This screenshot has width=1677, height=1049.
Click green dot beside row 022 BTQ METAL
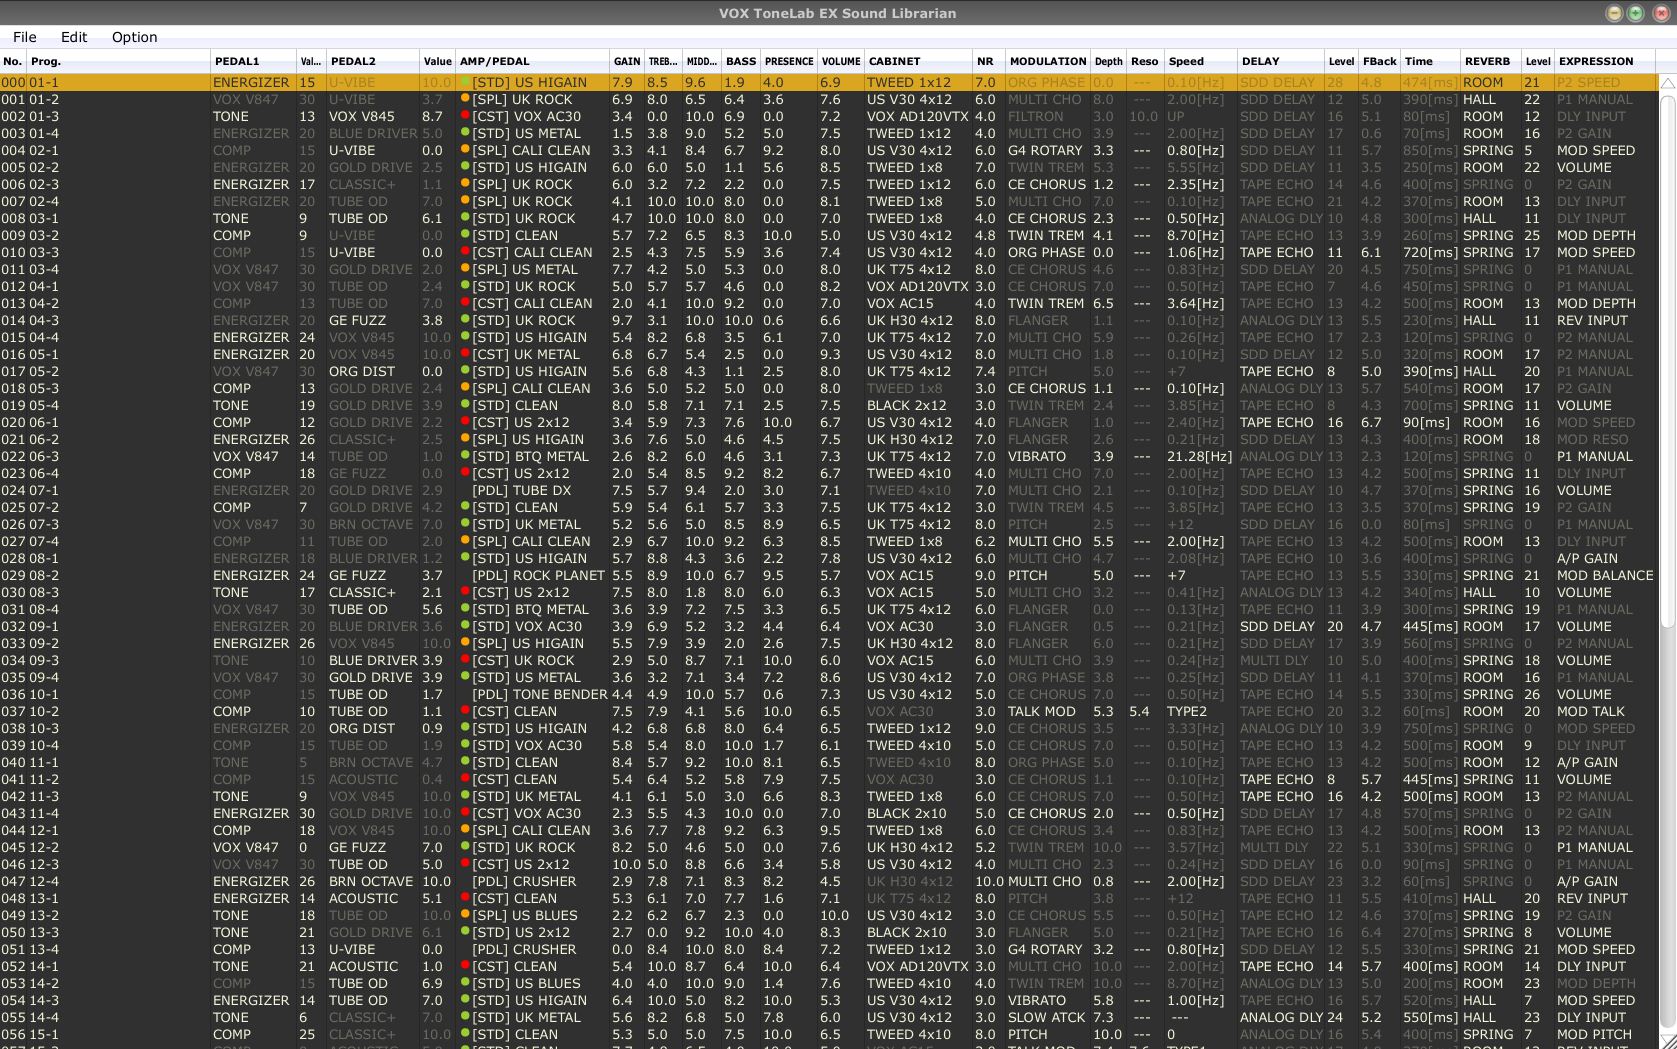(x=465, y=456)
